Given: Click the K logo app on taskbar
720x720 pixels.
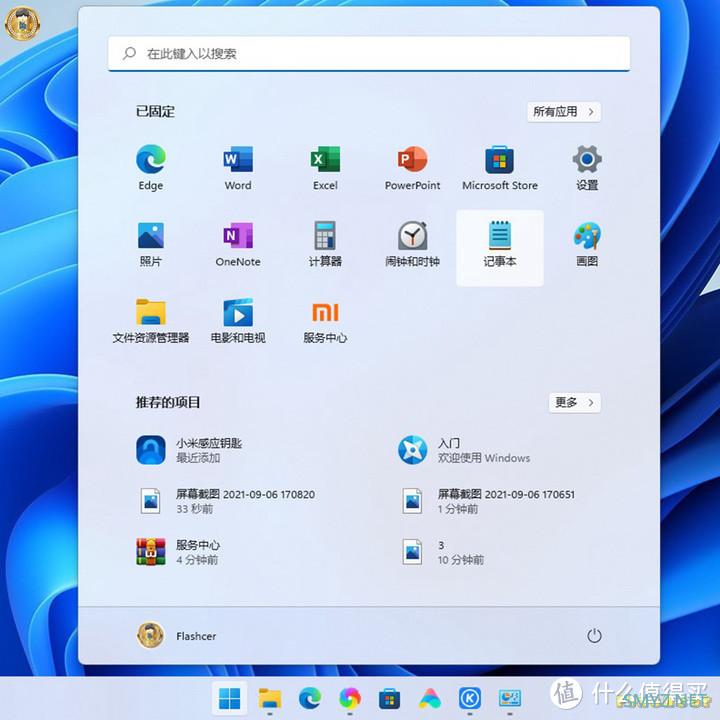Looking at the screenshot, I should [x=470, y=699].
